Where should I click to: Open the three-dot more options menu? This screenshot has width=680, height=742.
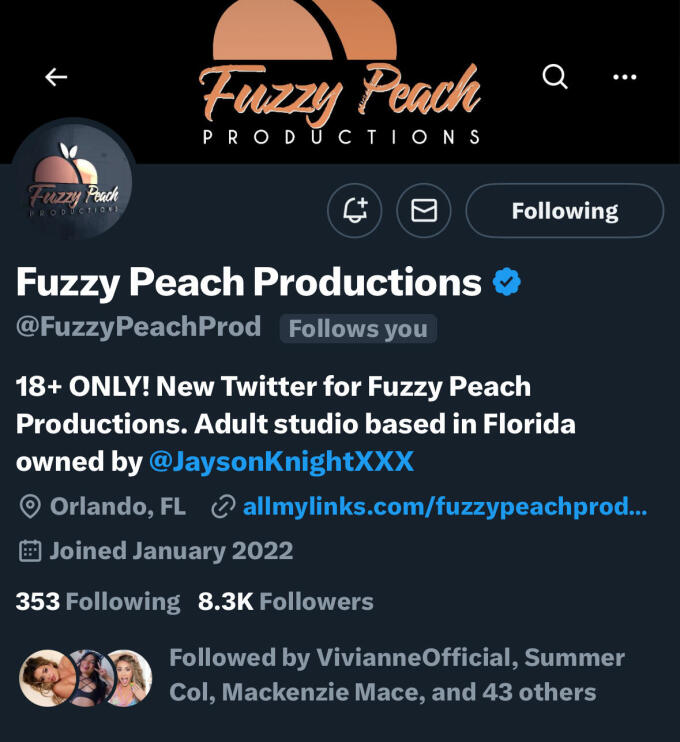(625, 77)
